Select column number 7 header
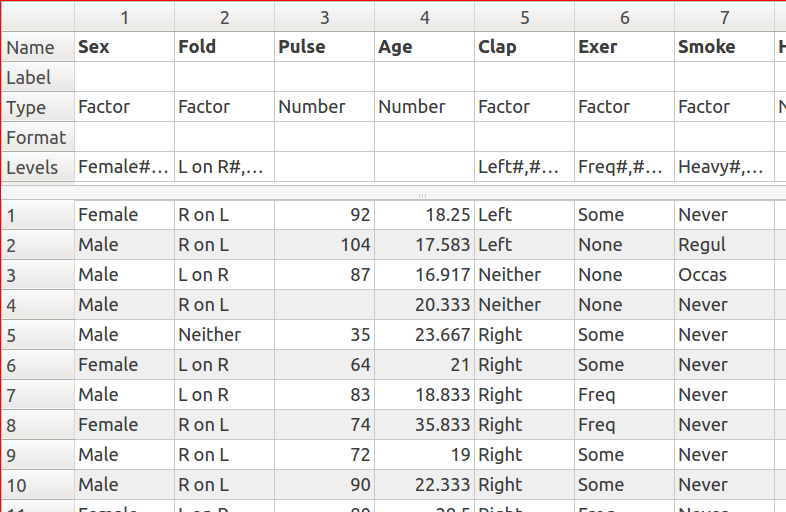Viewport: 786px width, 512px height. [x=724, y=18]
